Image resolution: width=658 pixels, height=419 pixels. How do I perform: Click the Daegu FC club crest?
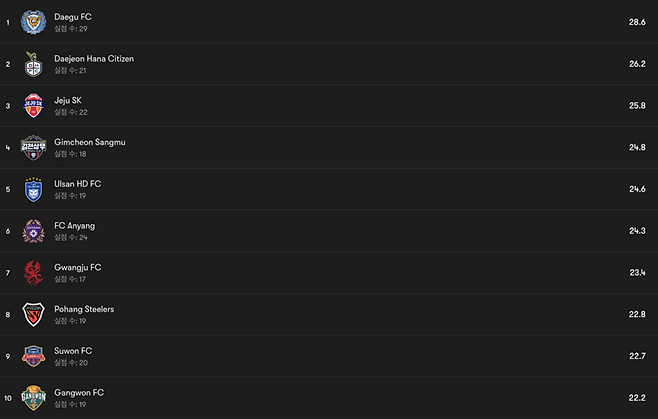[x=33, y=21]
